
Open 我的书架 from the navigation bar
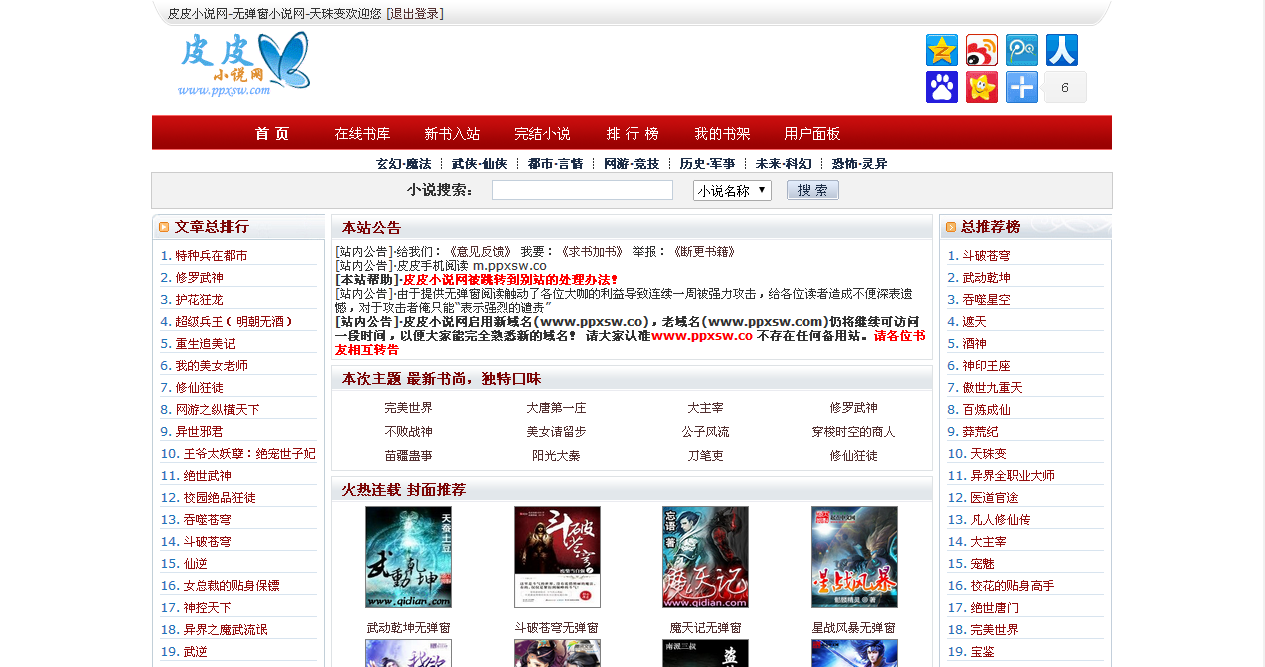coord(722,133)
